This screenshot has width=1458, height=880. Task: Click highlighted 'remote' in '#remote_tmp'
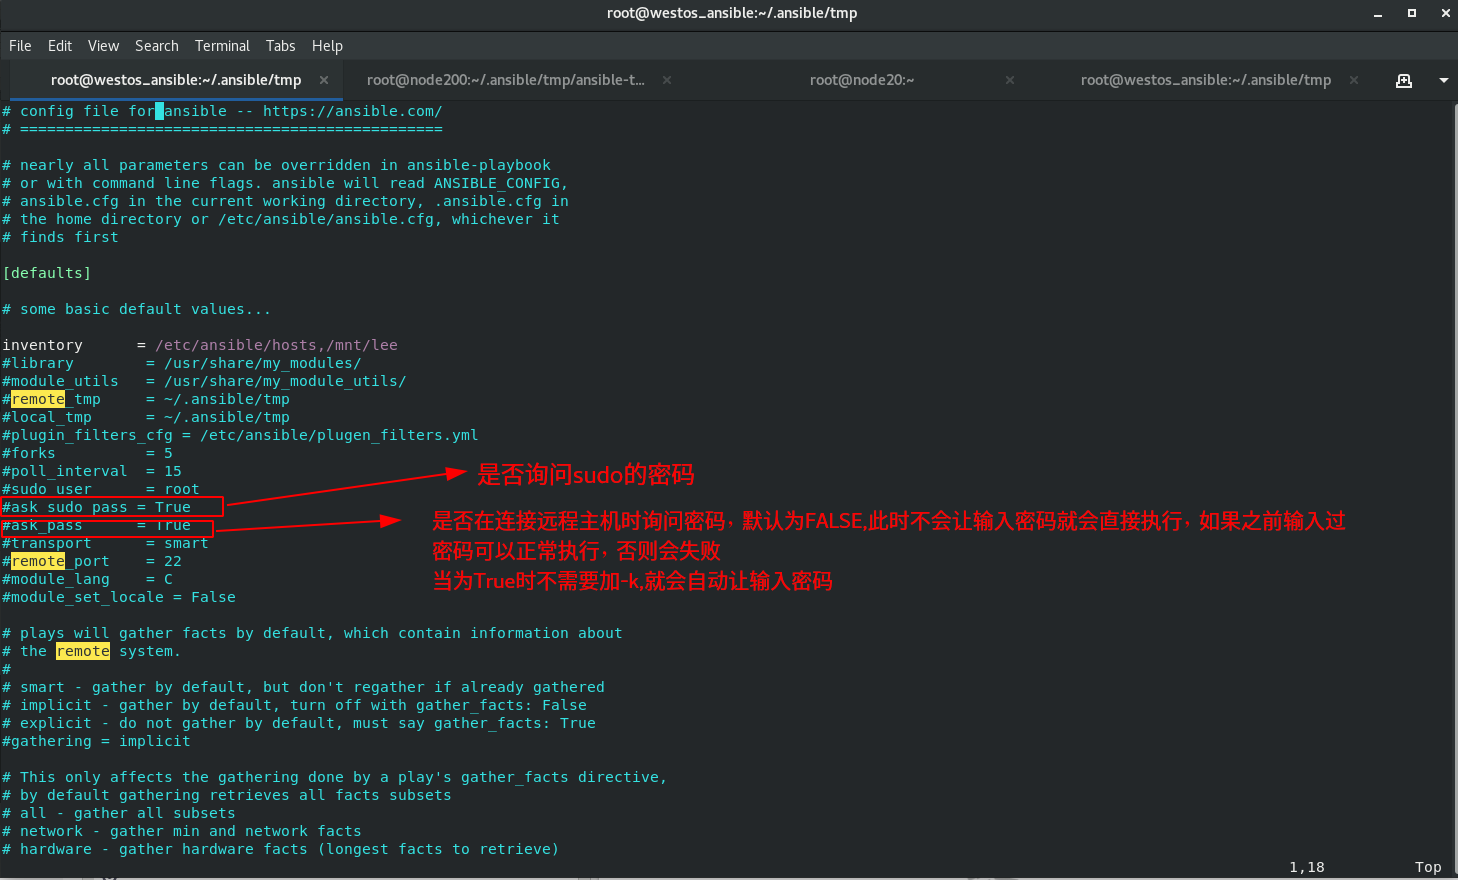coord(38,399)
